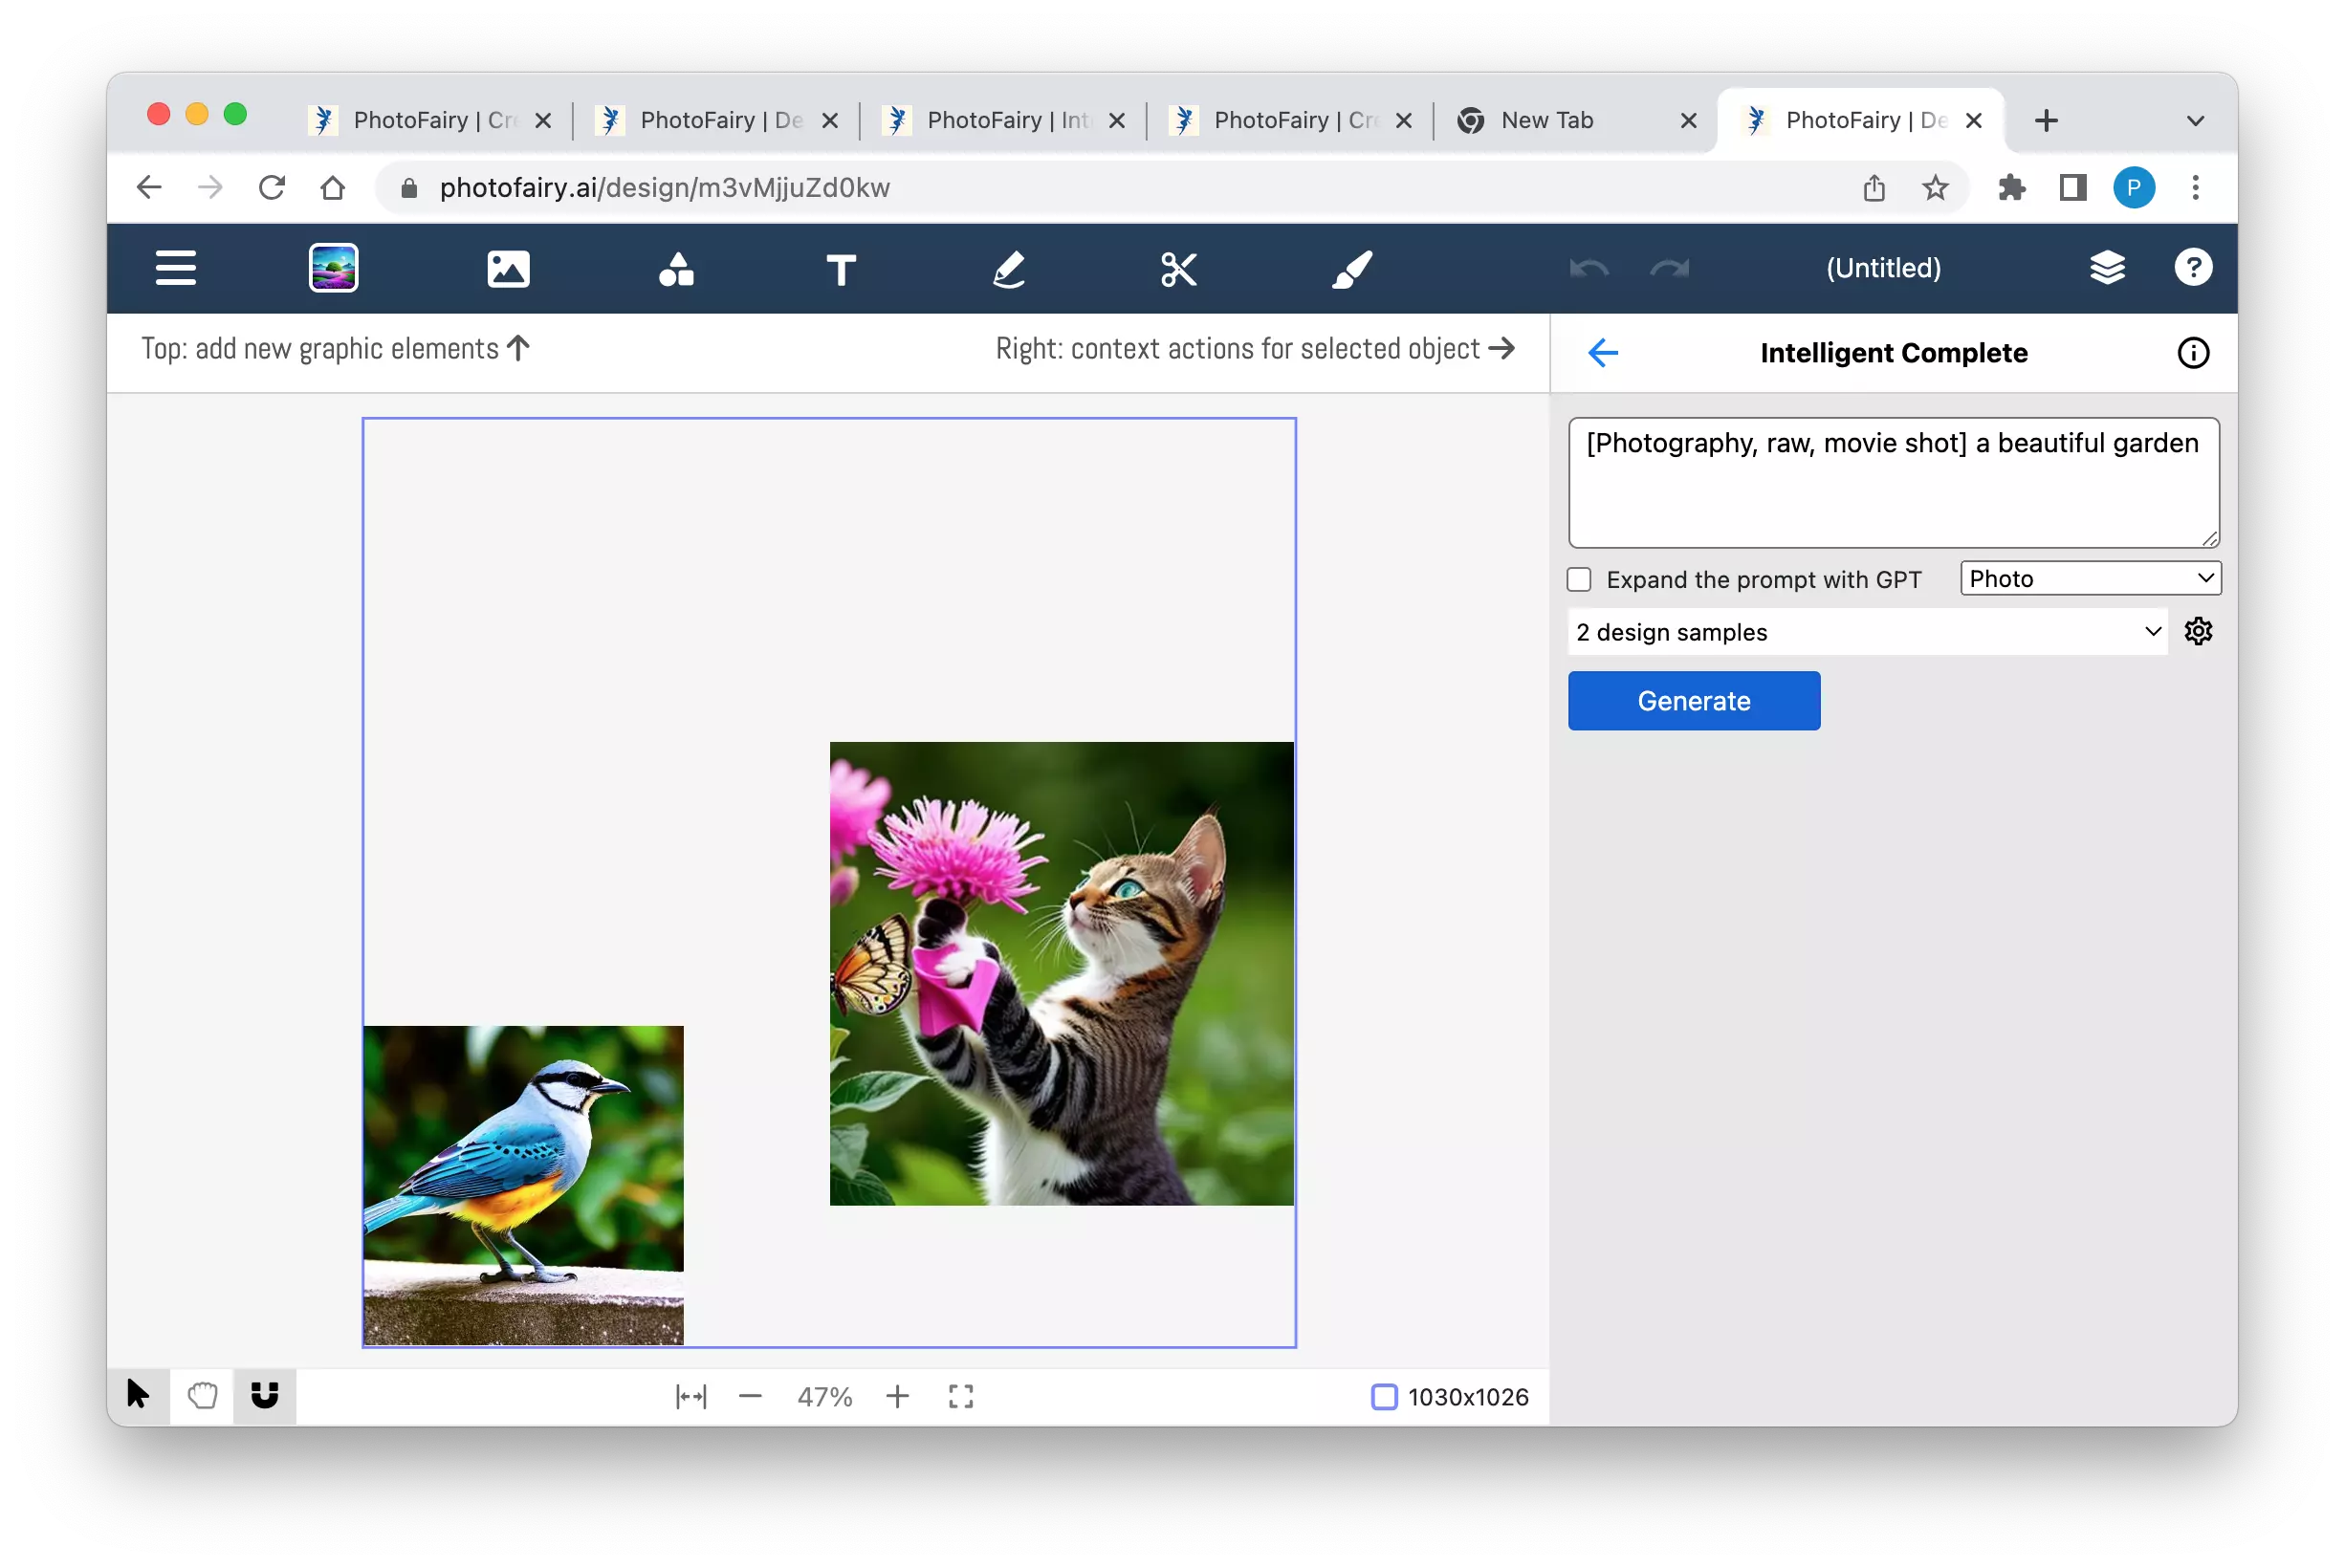The image size is (2345, 1568).
Task: Select the pencil drawing tool
Action: click(1009, 268)
